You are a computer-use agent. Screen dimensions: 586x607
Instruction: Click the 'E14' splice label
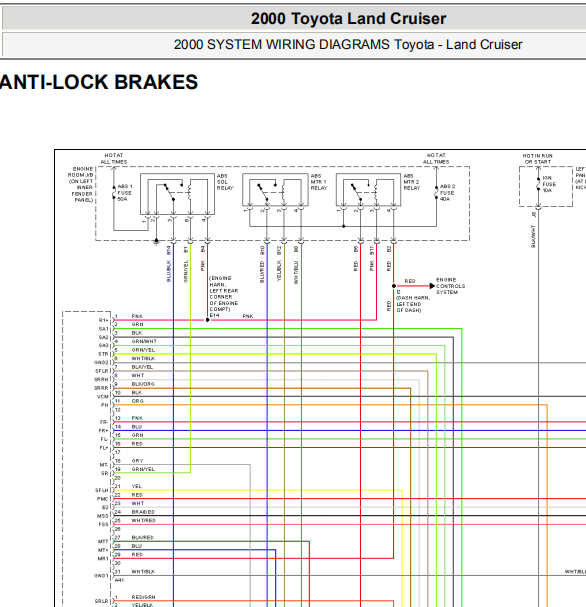coord(214,315)
